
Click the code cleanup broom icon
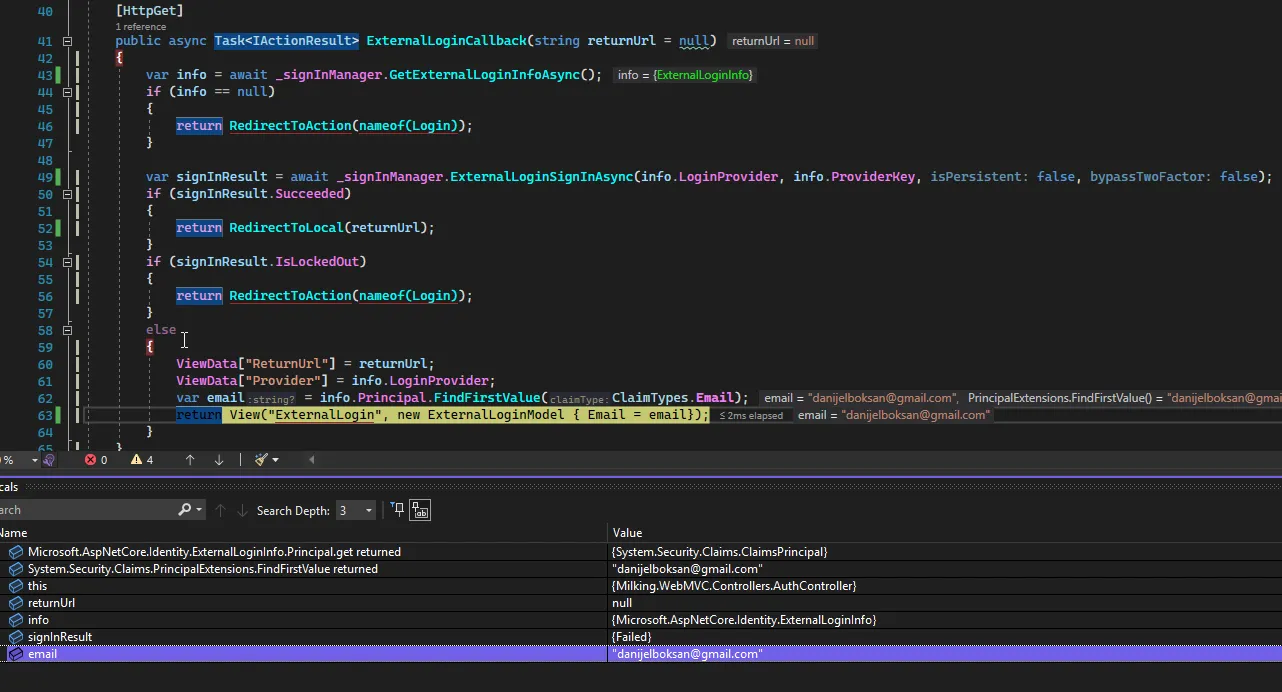[x=260, y=460]
